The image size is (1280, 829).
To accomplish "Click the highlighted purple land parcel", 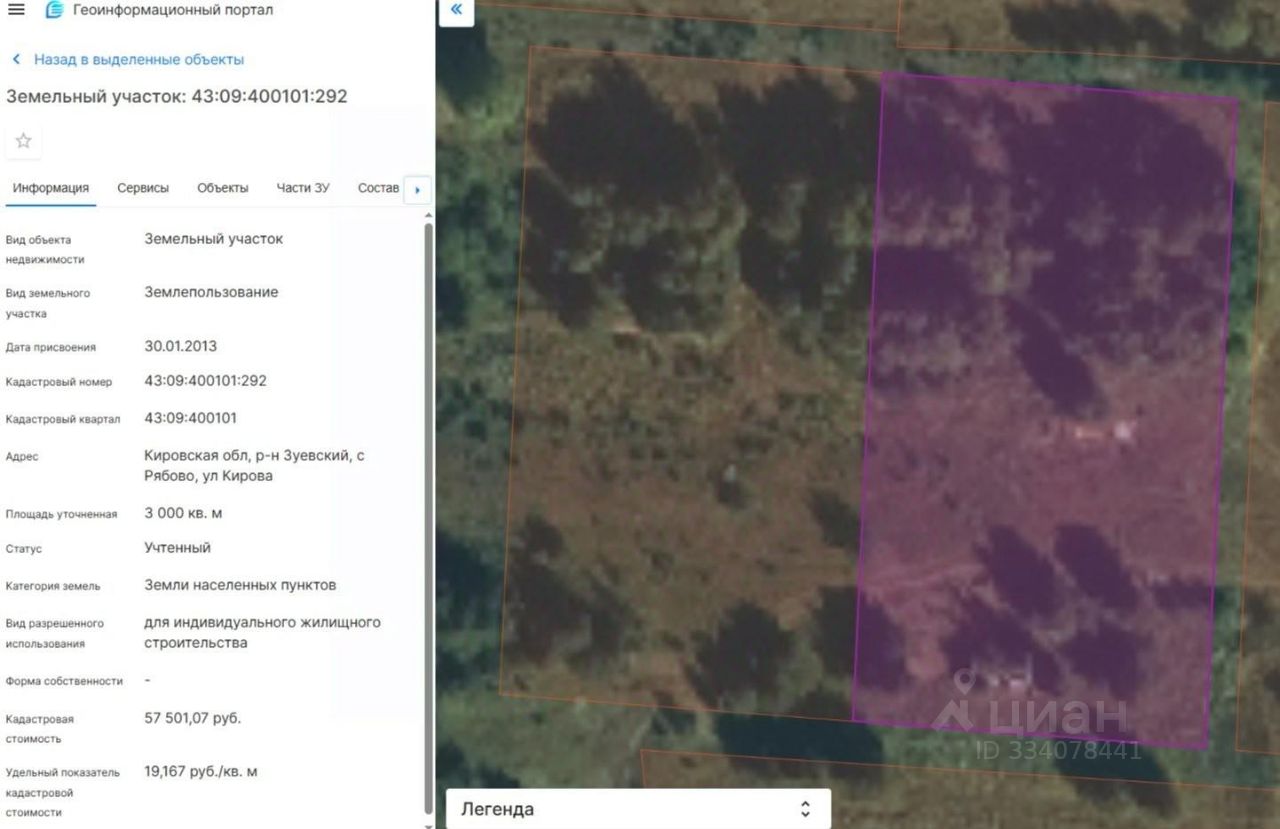I will click(1045, 410).
